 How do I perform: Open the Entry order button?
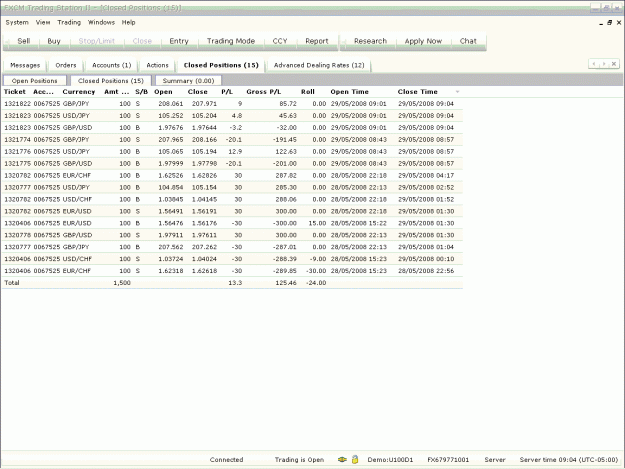pos(179,41)
